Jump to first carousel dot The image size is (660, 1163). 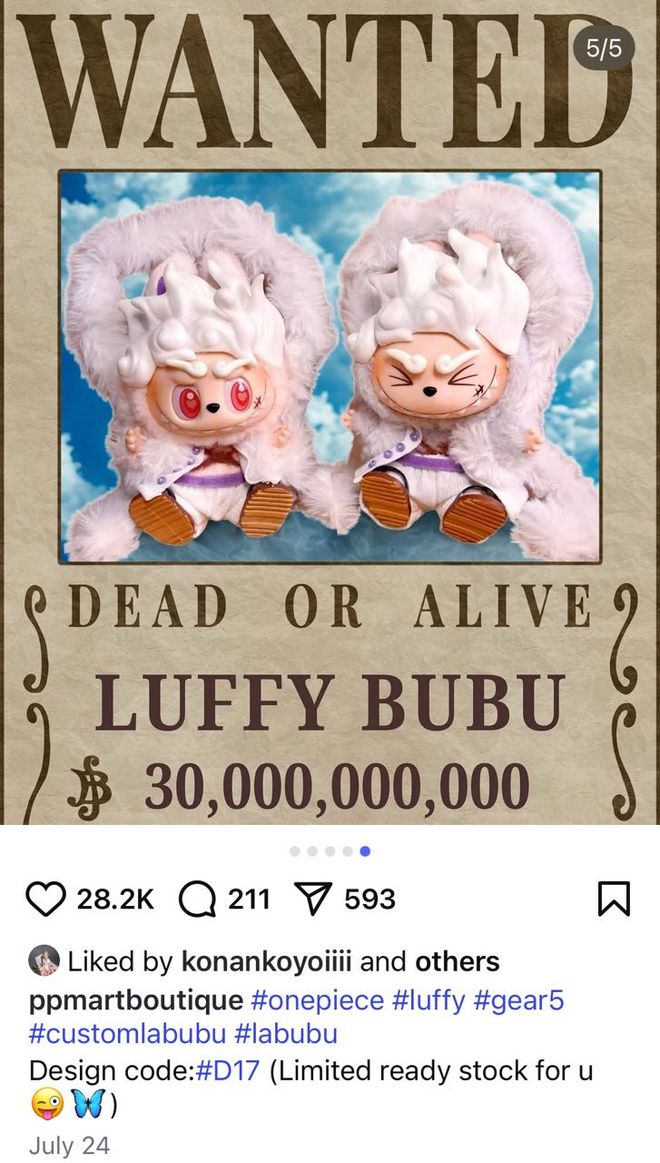click(294, 851)
